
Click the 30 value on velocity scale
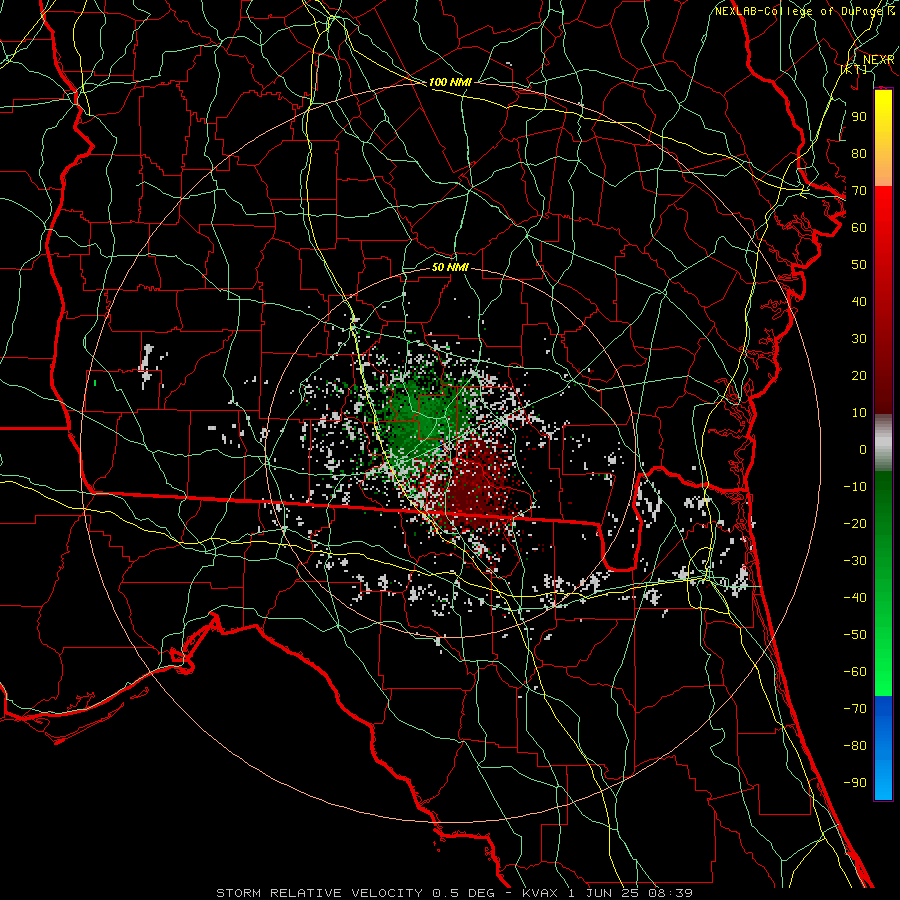coord(859,339)
